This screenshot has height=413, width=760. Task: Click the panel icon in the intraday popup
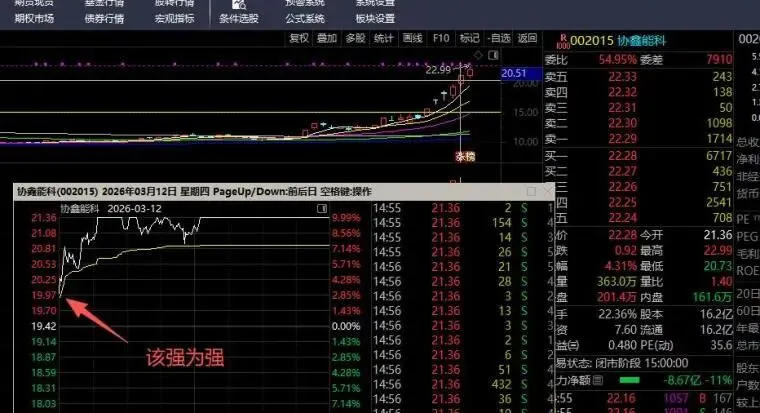pos(321,208)
